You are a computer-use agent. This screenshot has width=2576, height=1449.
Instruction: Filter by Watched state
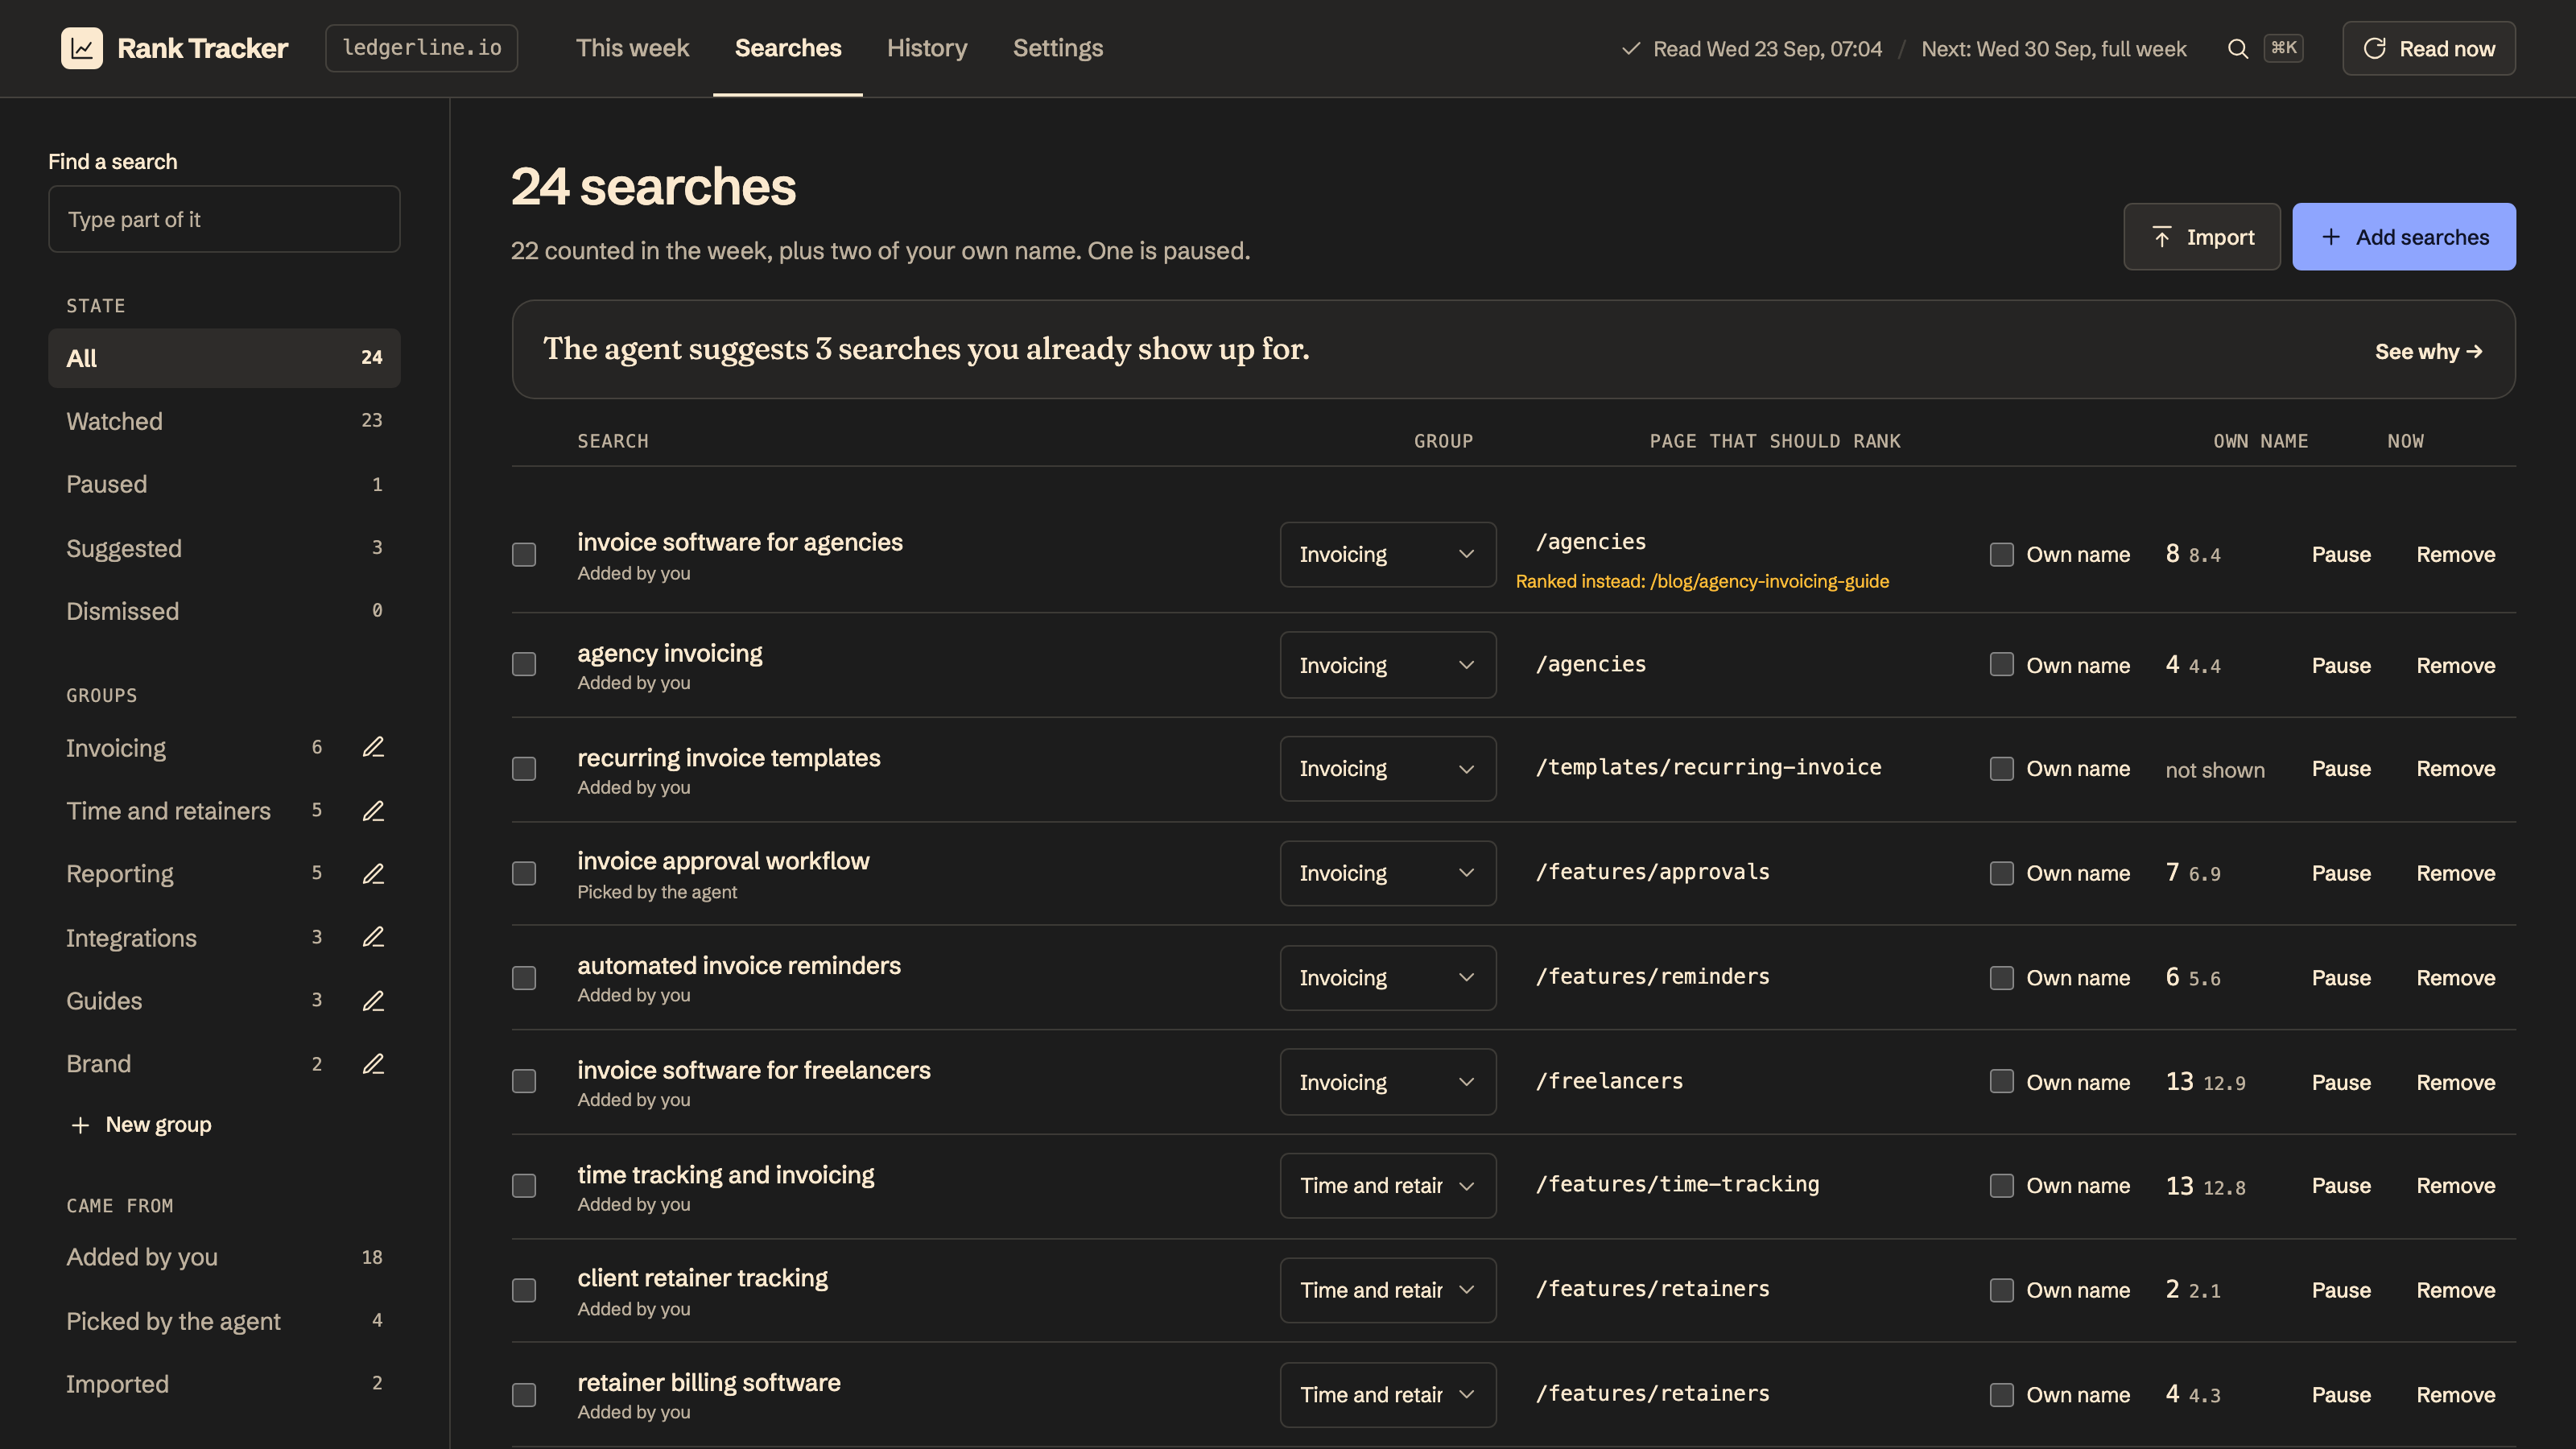(224, 421)
